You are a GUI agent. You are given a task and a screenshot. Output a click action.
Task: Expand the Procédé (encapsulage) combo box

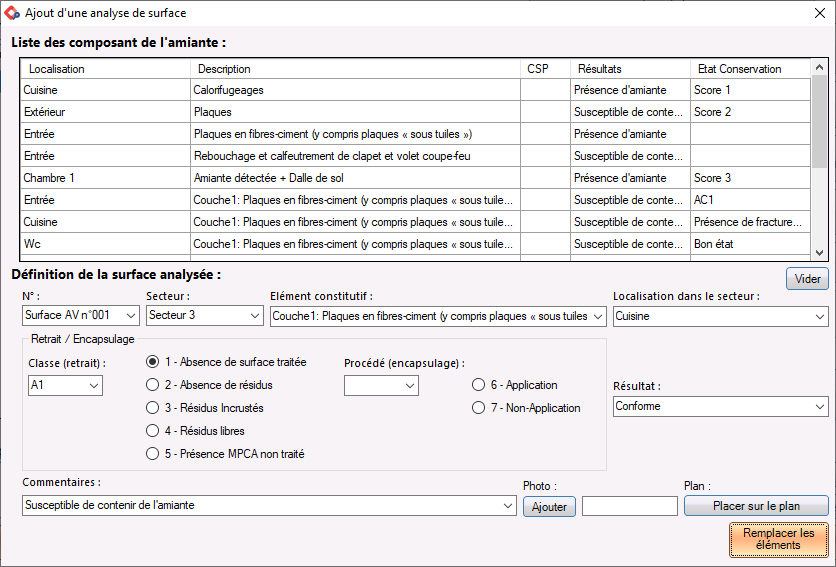point(381,385)
